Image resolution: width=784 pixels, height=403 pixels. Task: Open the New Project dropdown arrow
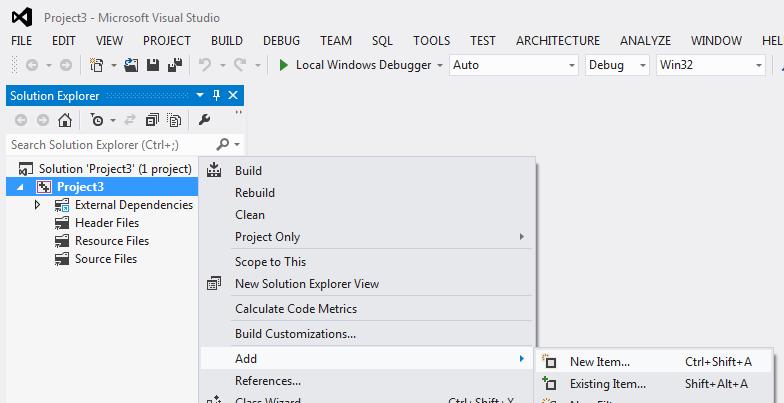coord(114,66)
